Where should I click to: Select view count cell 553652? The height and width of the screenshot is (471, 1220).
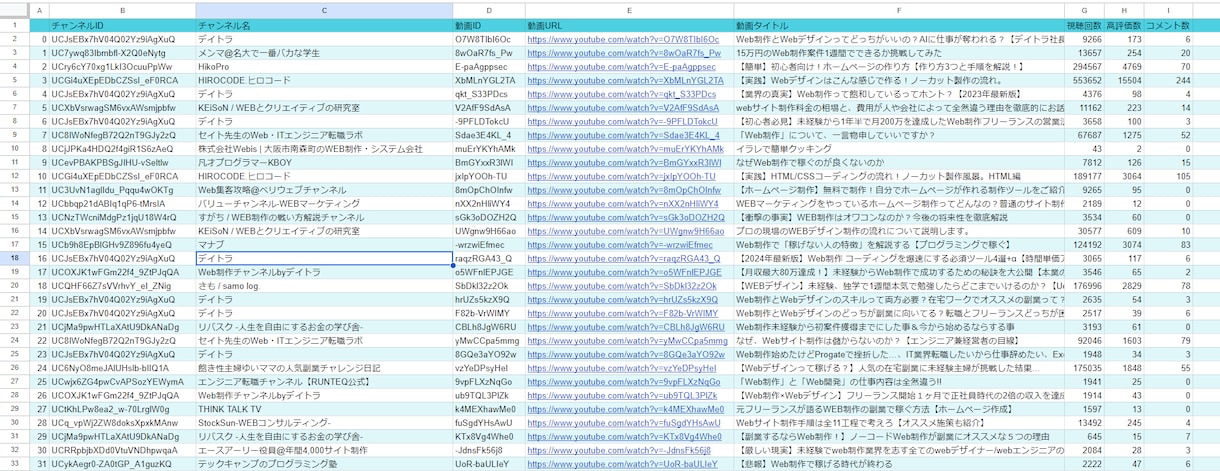1085,80
